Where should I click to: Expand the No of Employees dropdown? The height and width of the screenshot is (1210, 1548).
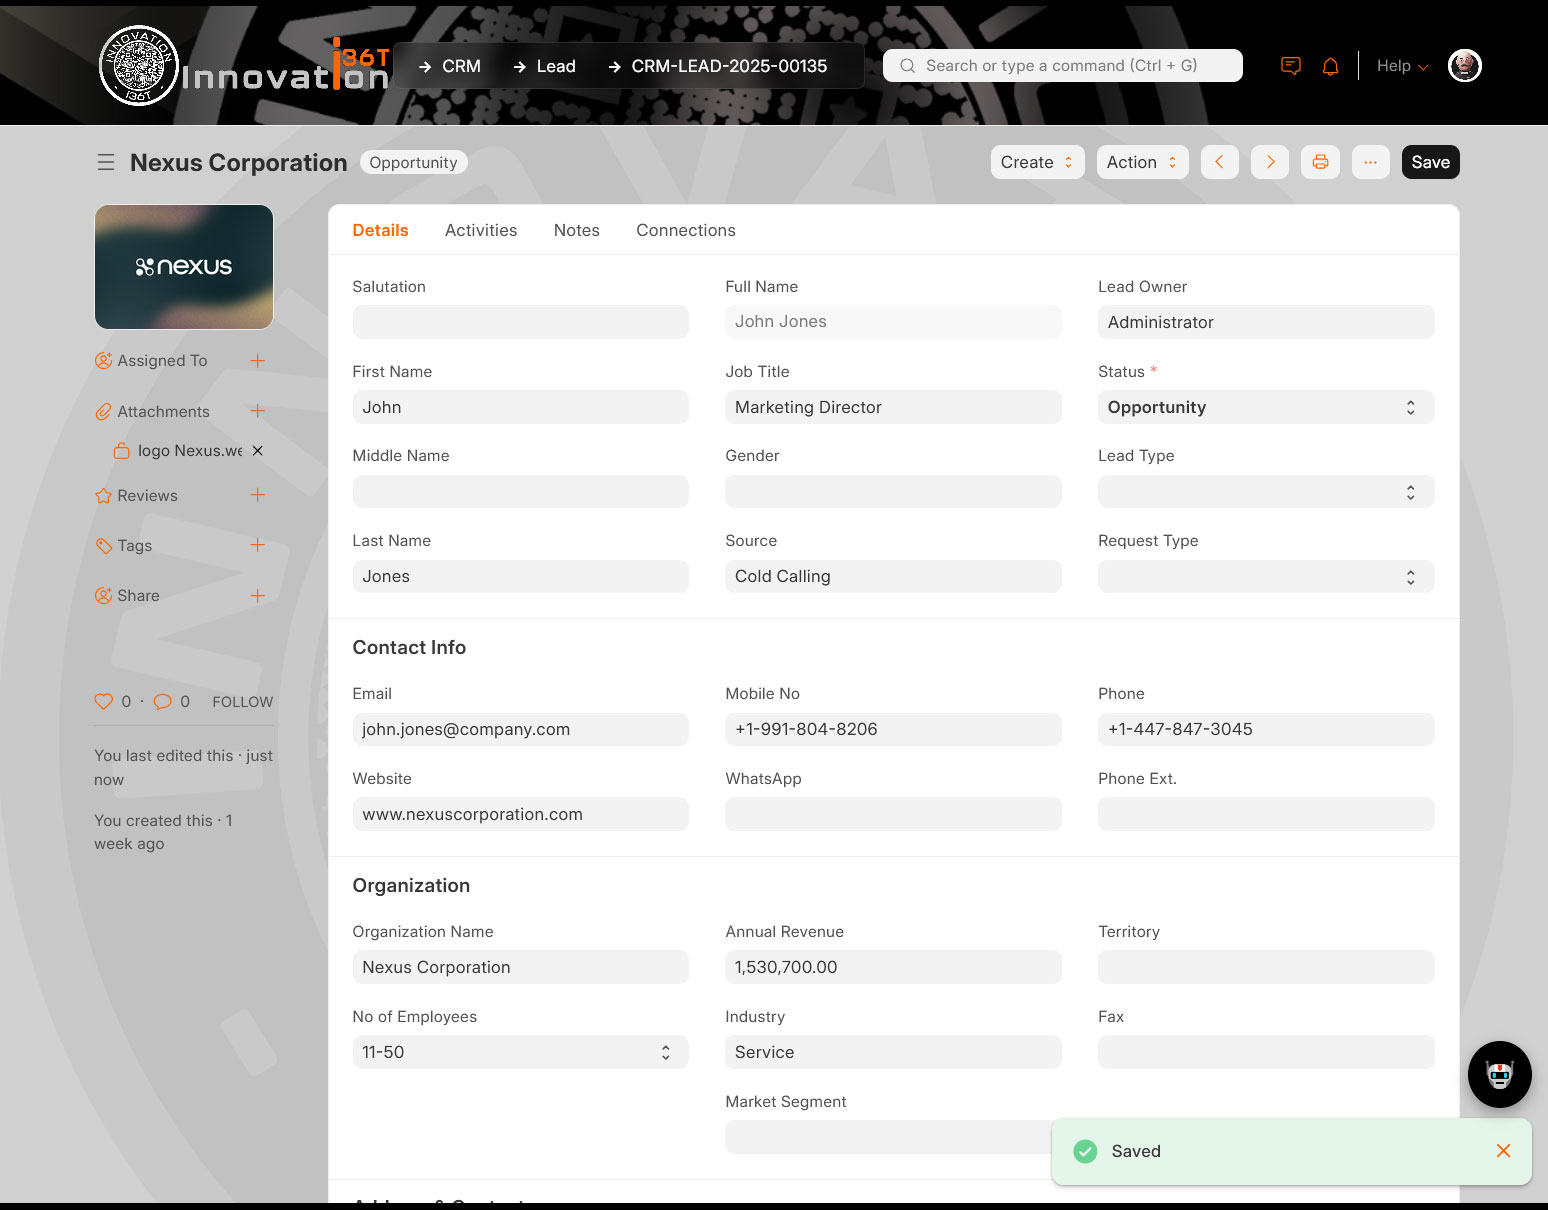pyautogui.click(x=520, y=1052)
